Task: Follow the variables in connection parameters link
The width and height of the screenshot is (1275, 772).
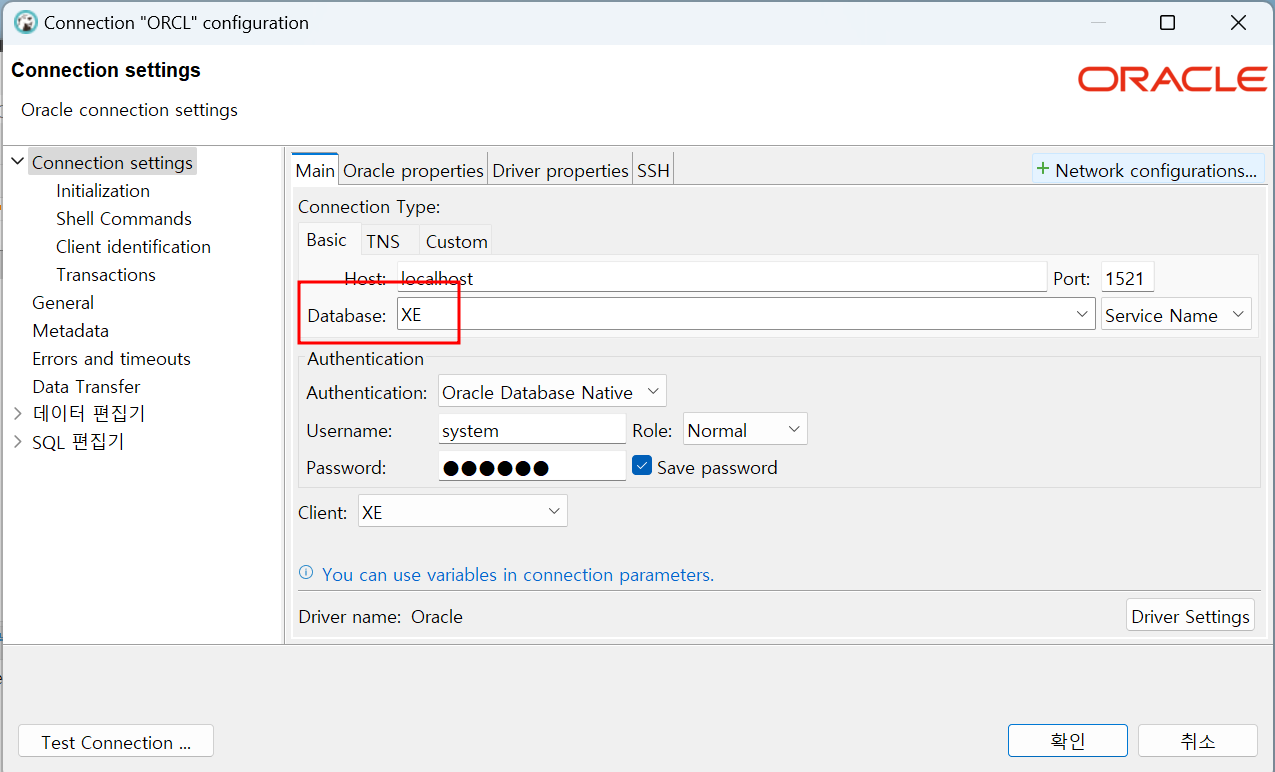Action: (x=518, y=574)
